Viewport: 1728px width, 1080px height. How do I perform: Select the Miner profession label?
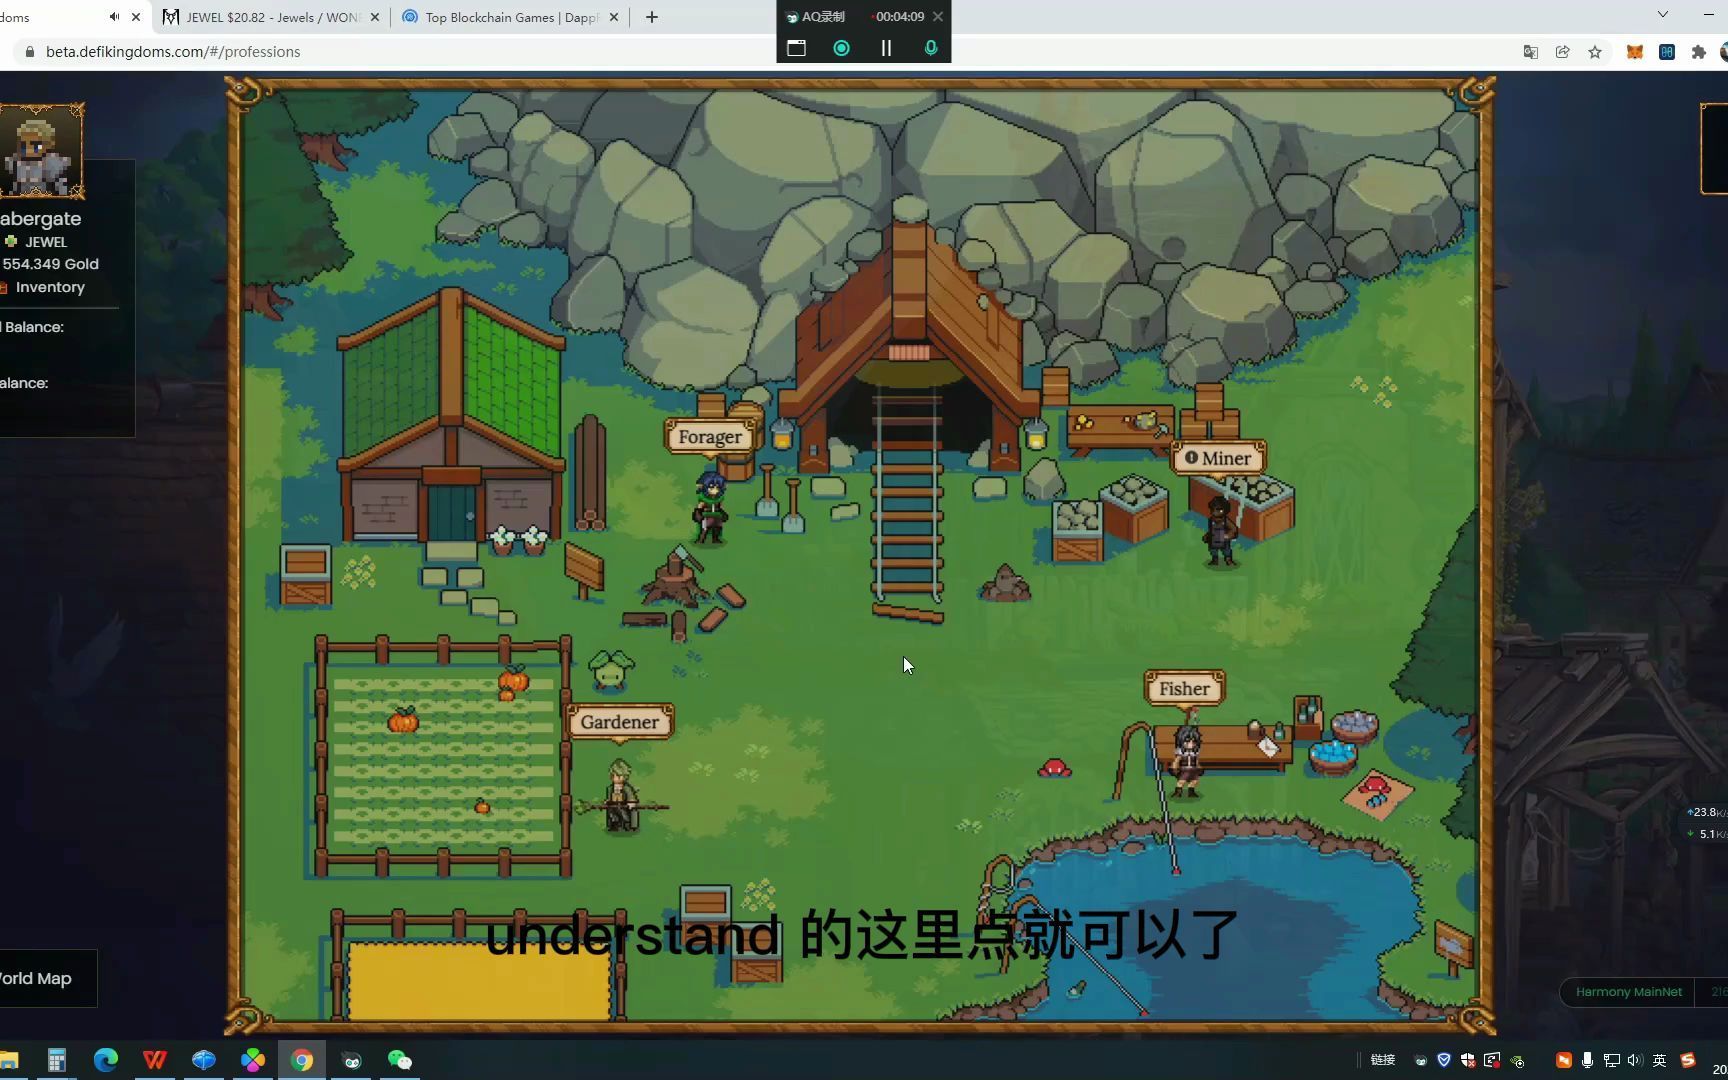point(1218,458)
